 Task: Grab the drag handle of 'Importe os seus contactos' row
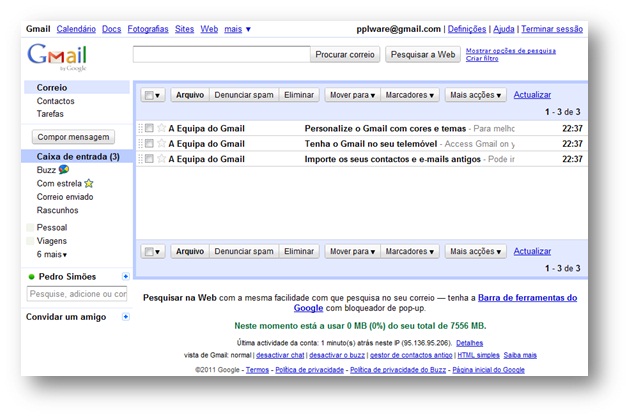click(140, 159)
